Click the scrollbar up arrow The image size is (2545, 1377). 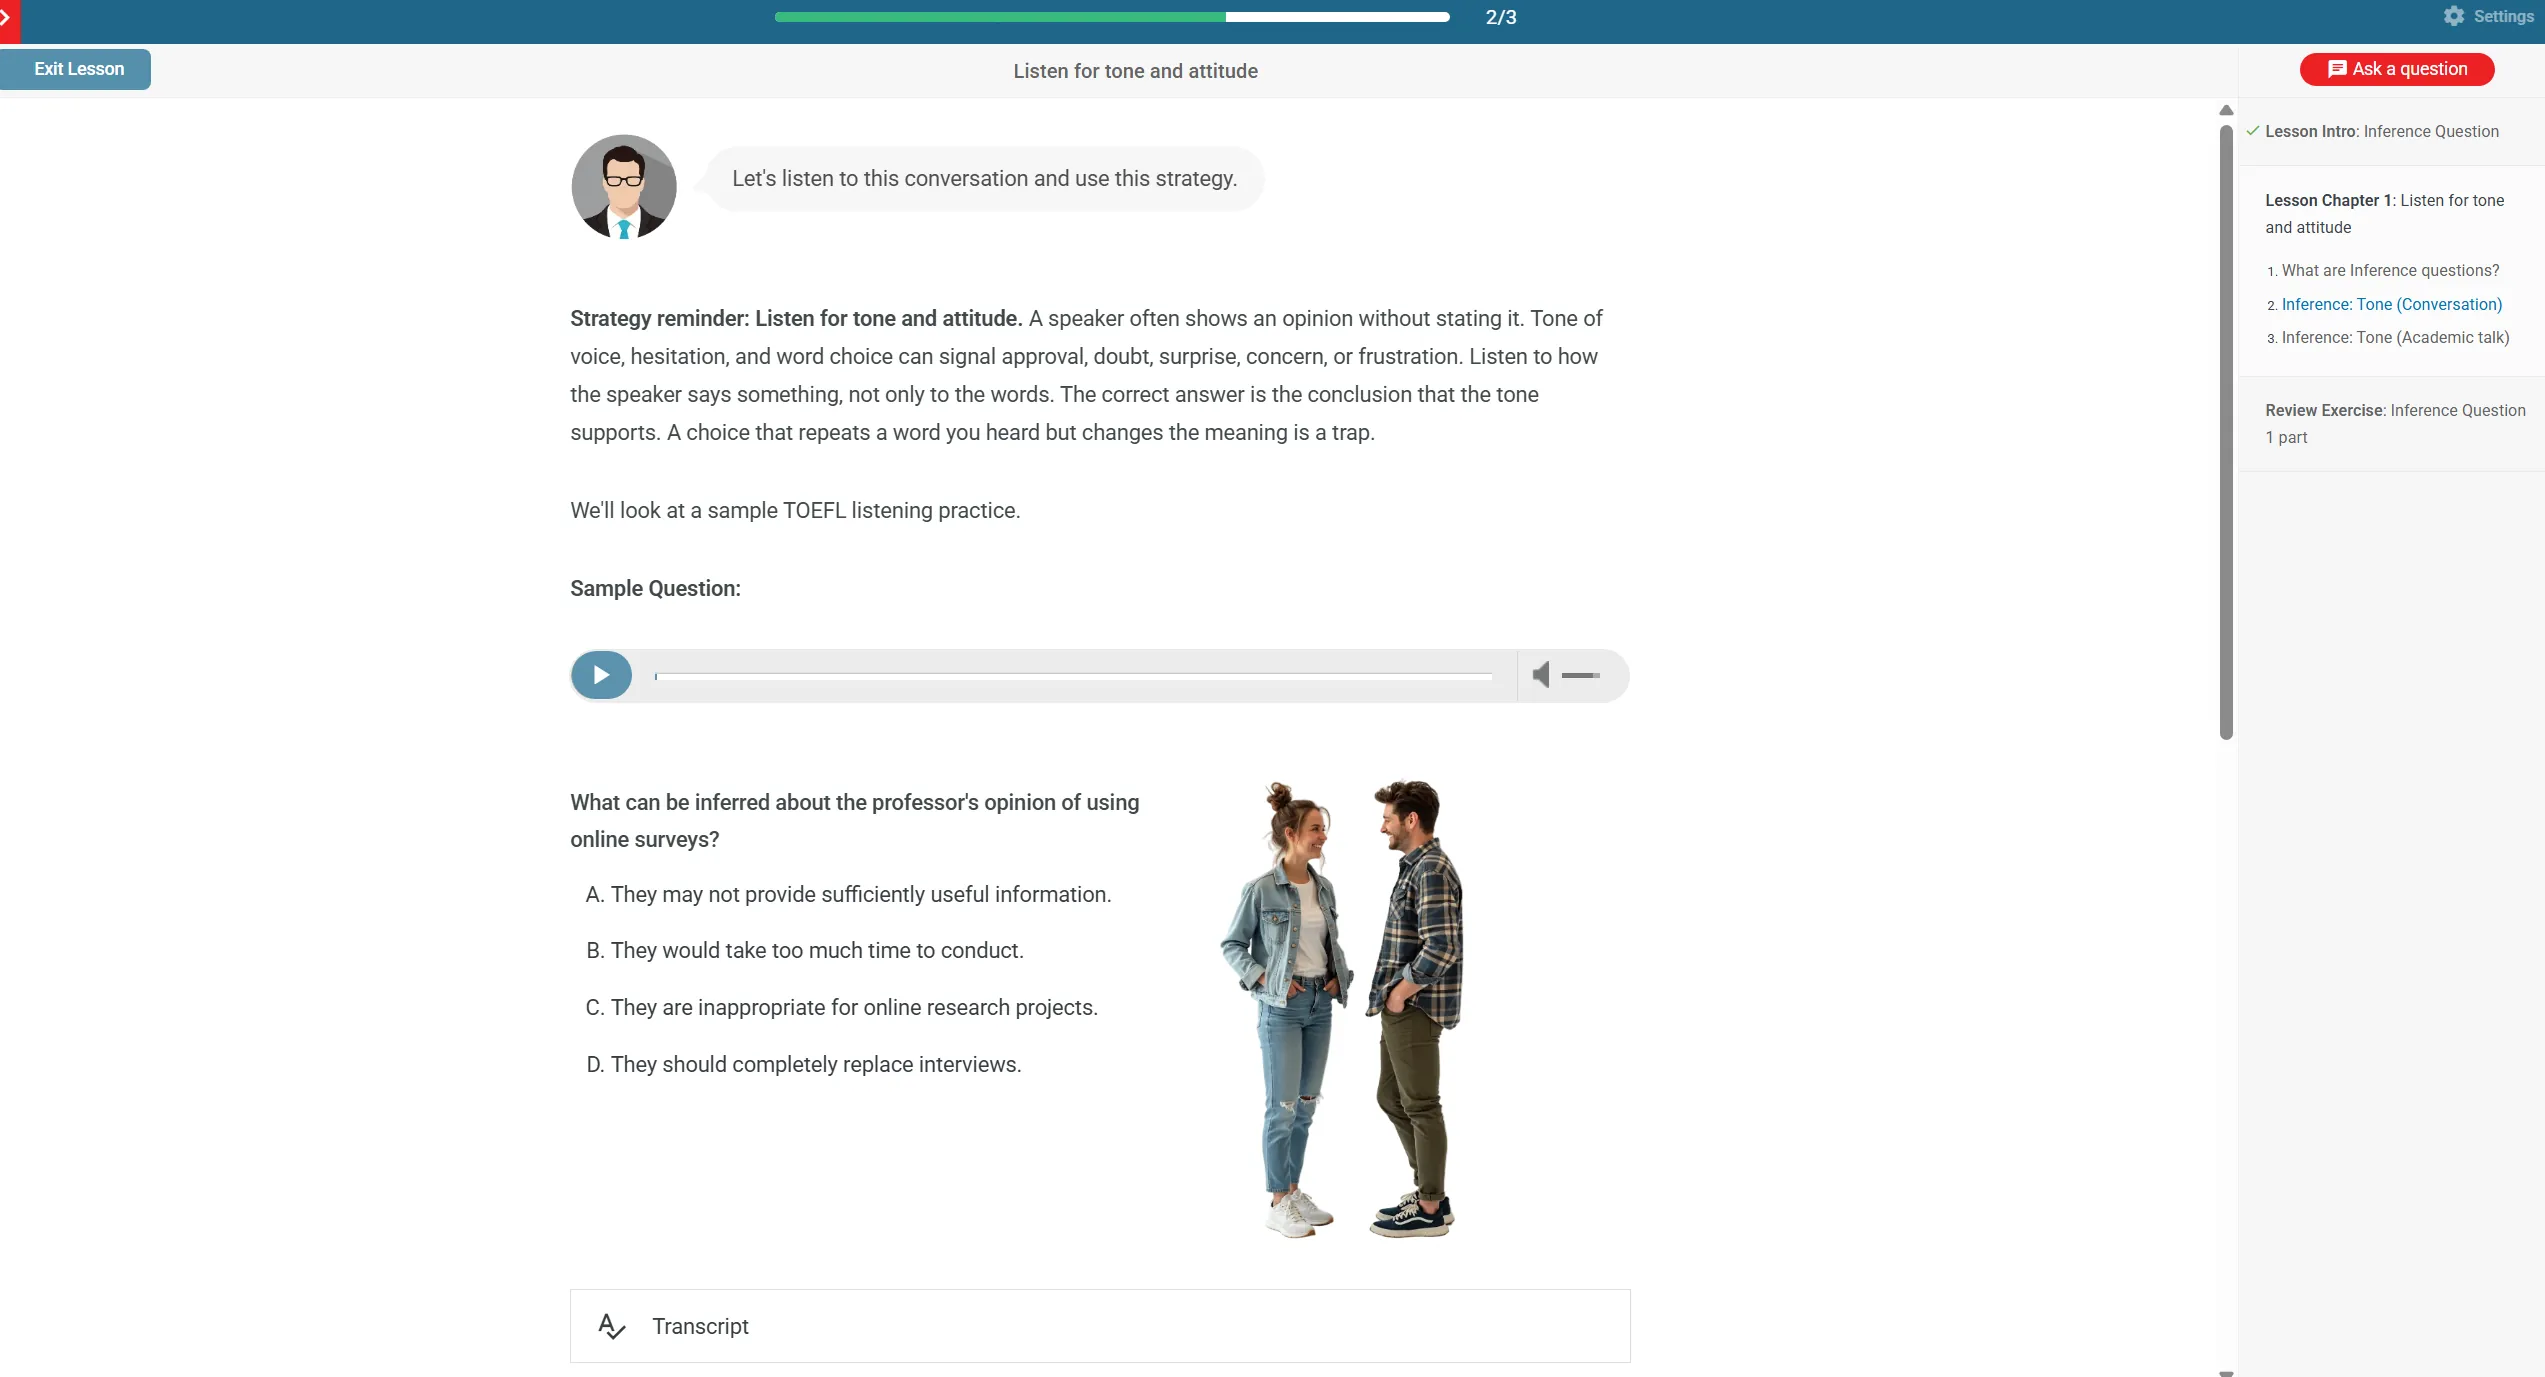point(2226,110)
